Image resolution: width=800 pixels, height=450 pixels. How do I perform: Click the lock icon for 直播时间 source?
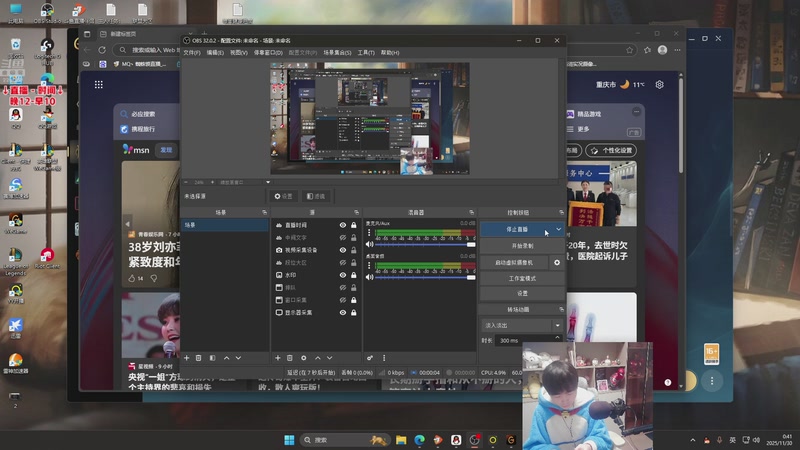[x=354, y=226]
